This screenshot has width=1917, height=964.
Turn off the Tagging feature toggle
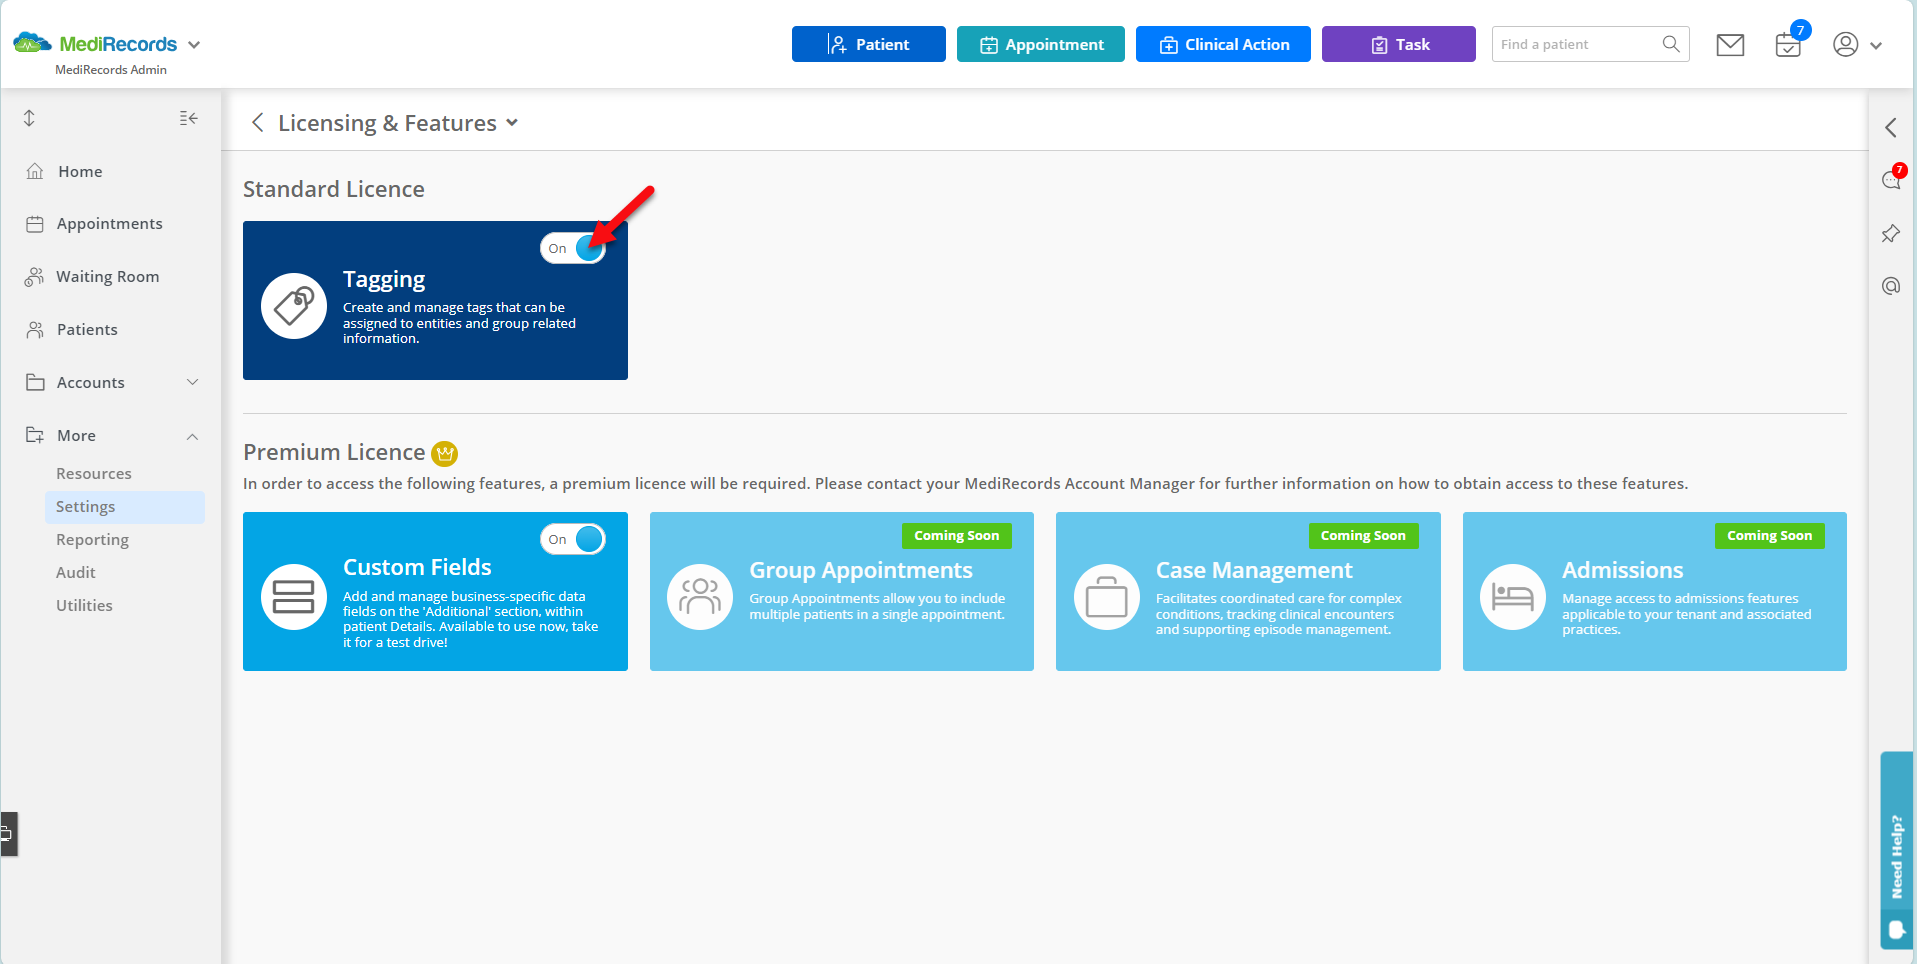(x=573, y=248)
